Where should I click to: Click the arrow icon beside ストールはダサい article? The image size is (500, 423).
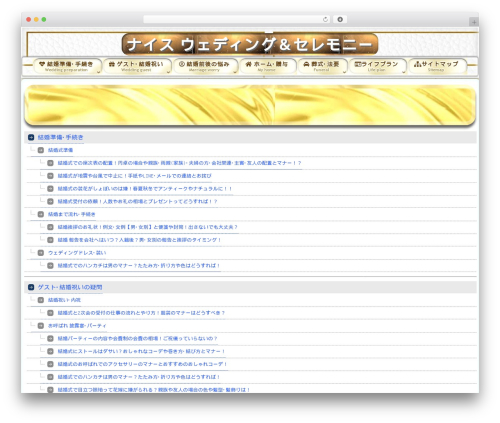(50, 351)
